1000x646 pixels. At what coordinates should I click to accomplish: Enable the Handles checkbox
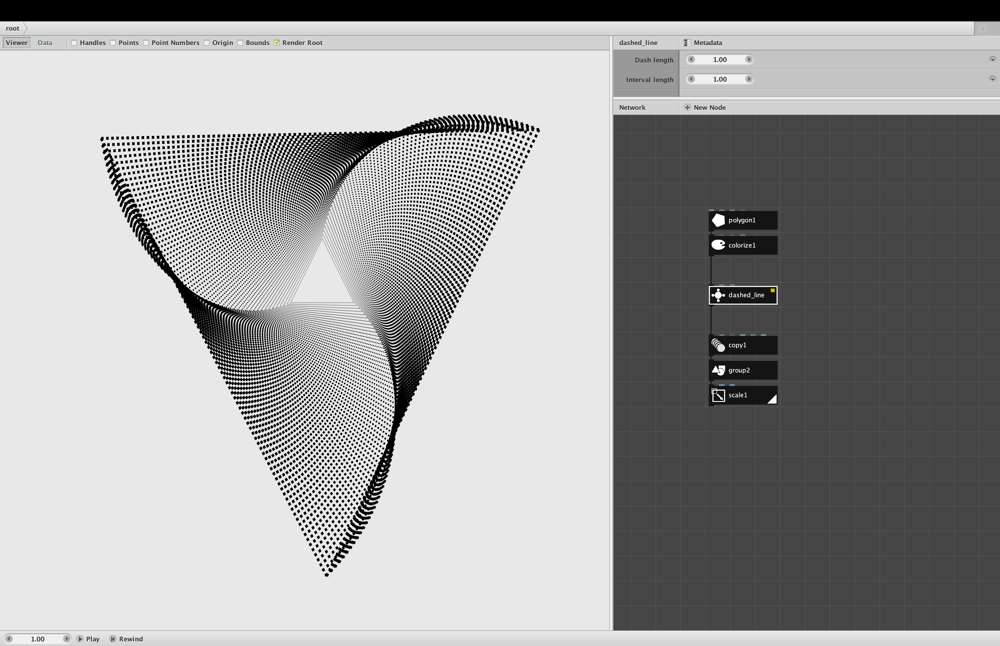[x=74, y=43]
